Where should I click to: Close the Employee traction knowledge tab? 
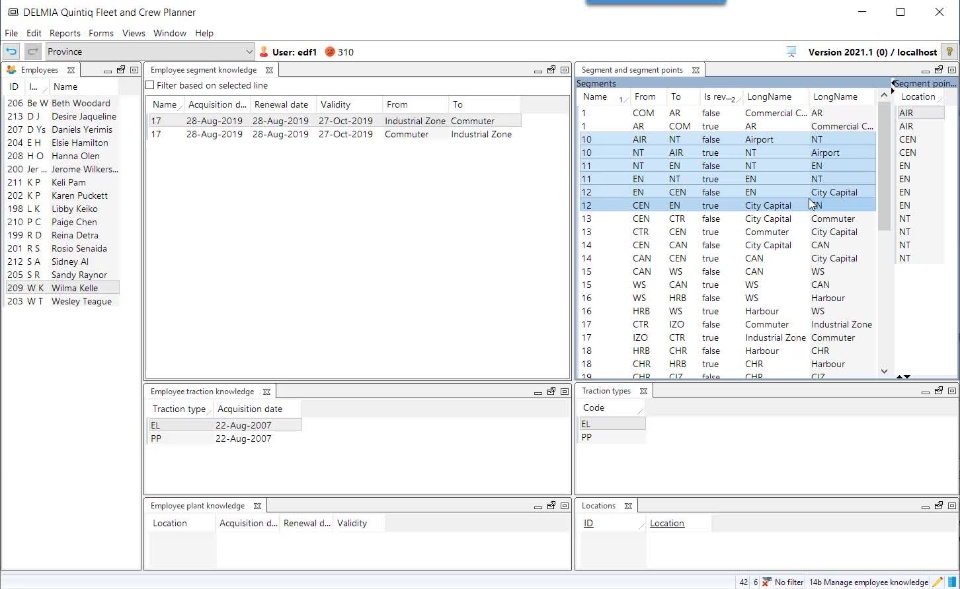pyautogui.click(x=266, y=392)
